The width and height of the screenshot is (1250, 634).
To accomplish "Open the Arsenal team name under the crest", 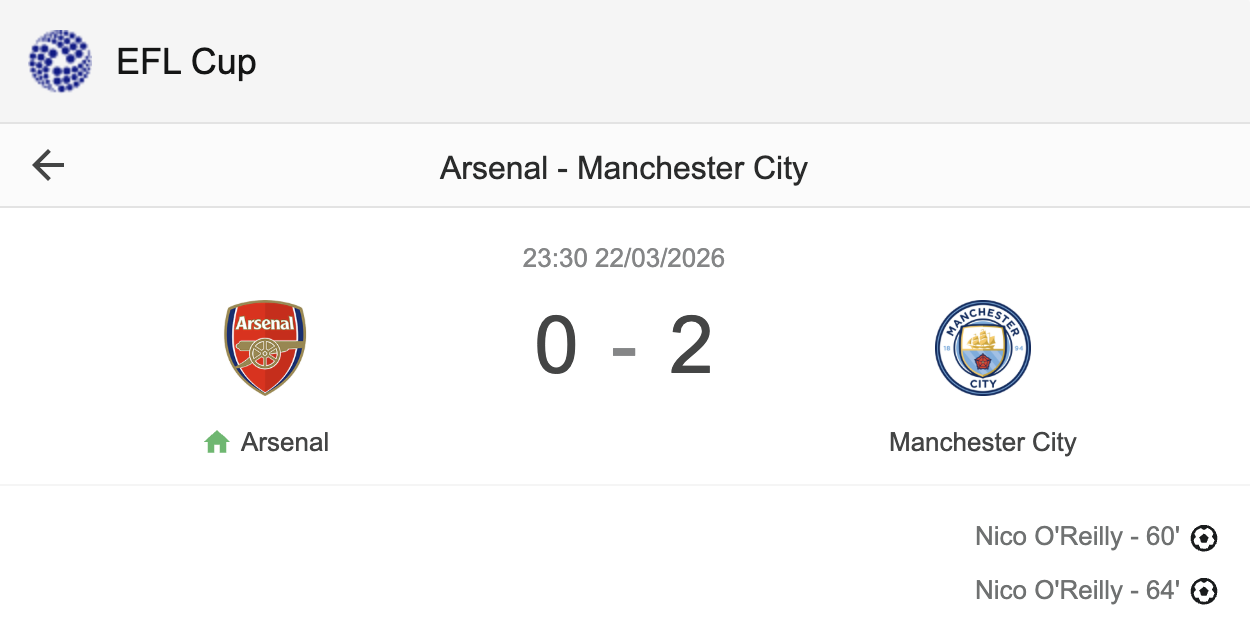I will coord(285,442).
